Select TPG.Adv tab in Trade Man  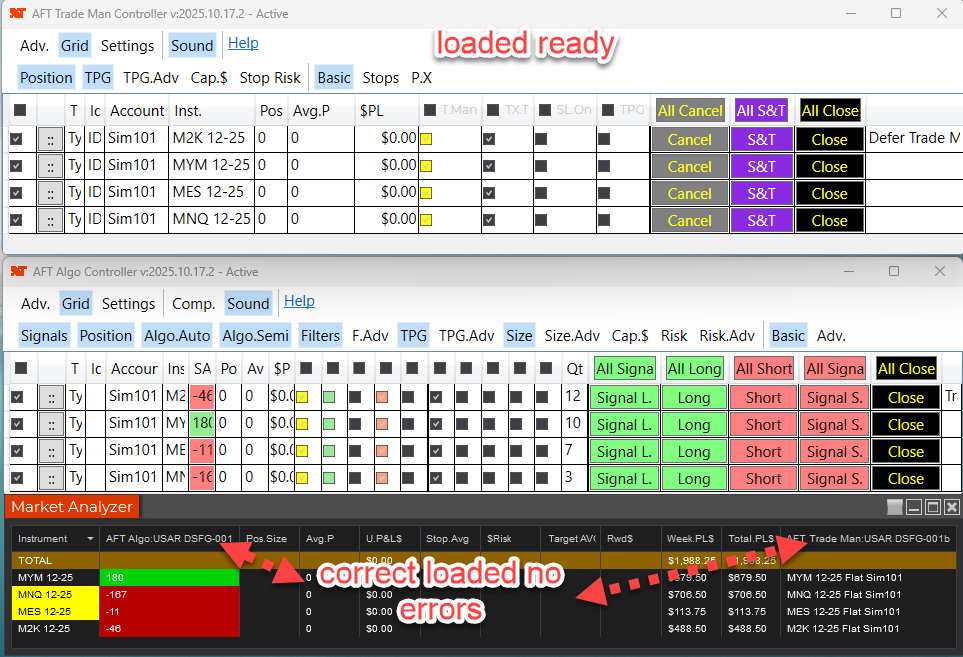point(151,78)
